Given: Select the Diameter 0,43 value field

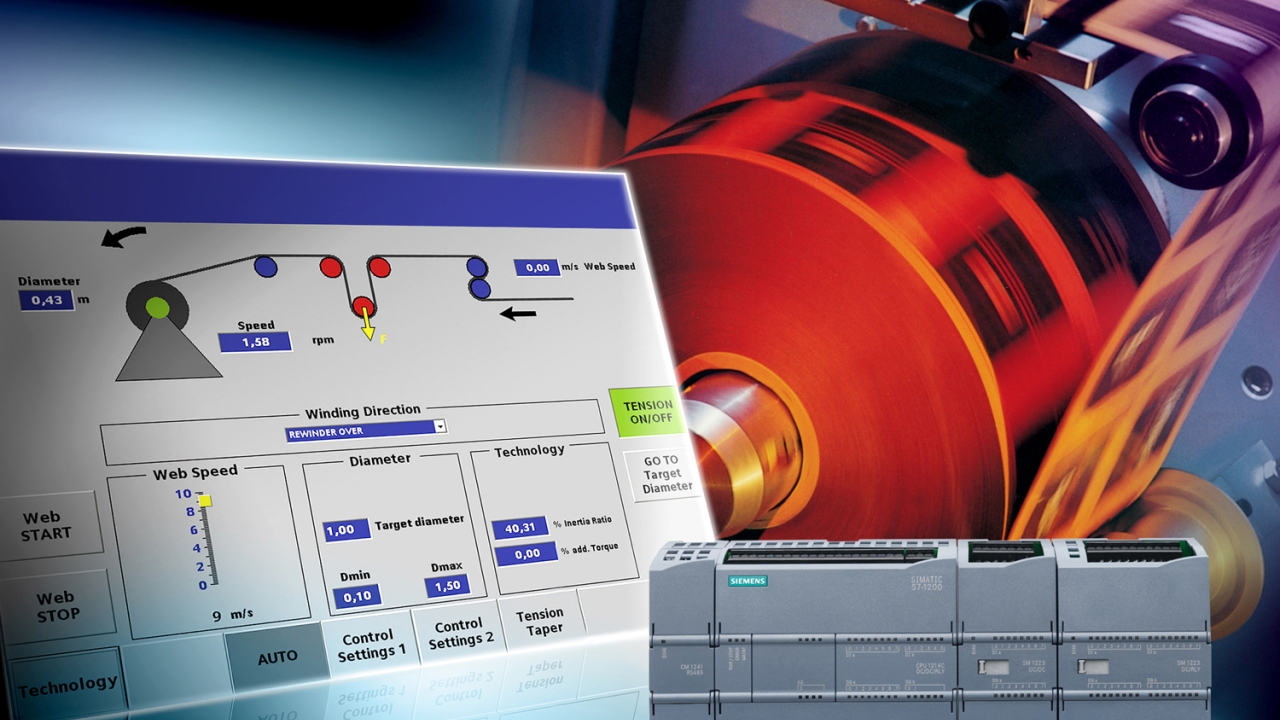Looking at the screenshot, I should pos(46,300).
